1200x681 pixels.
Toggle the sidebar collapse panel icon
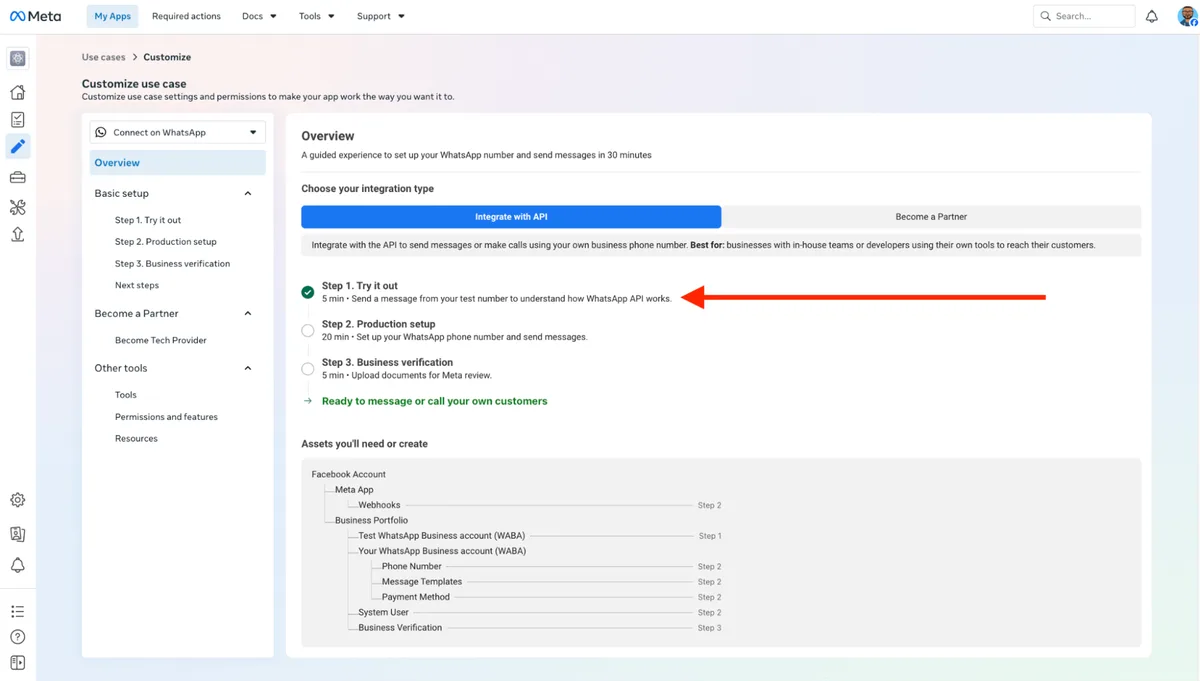[x=17, y=662]
